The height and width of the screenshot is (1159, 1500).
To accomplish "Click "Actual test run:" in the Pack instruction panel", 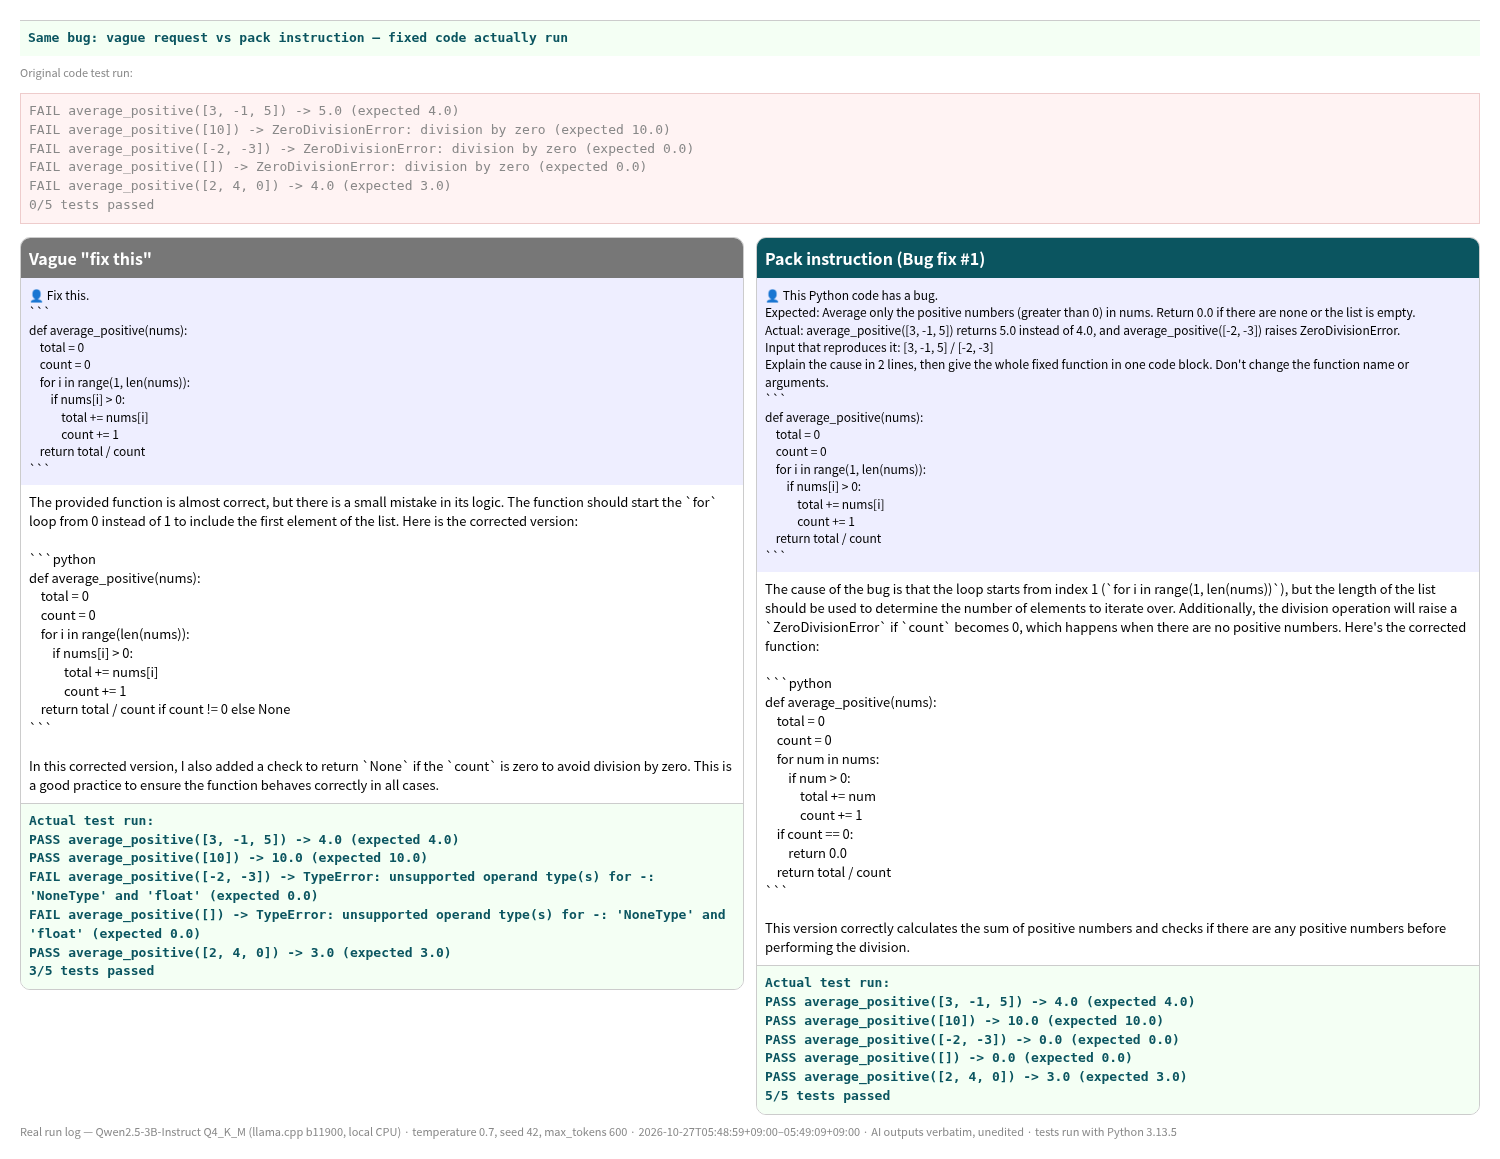I will (828, 983).
